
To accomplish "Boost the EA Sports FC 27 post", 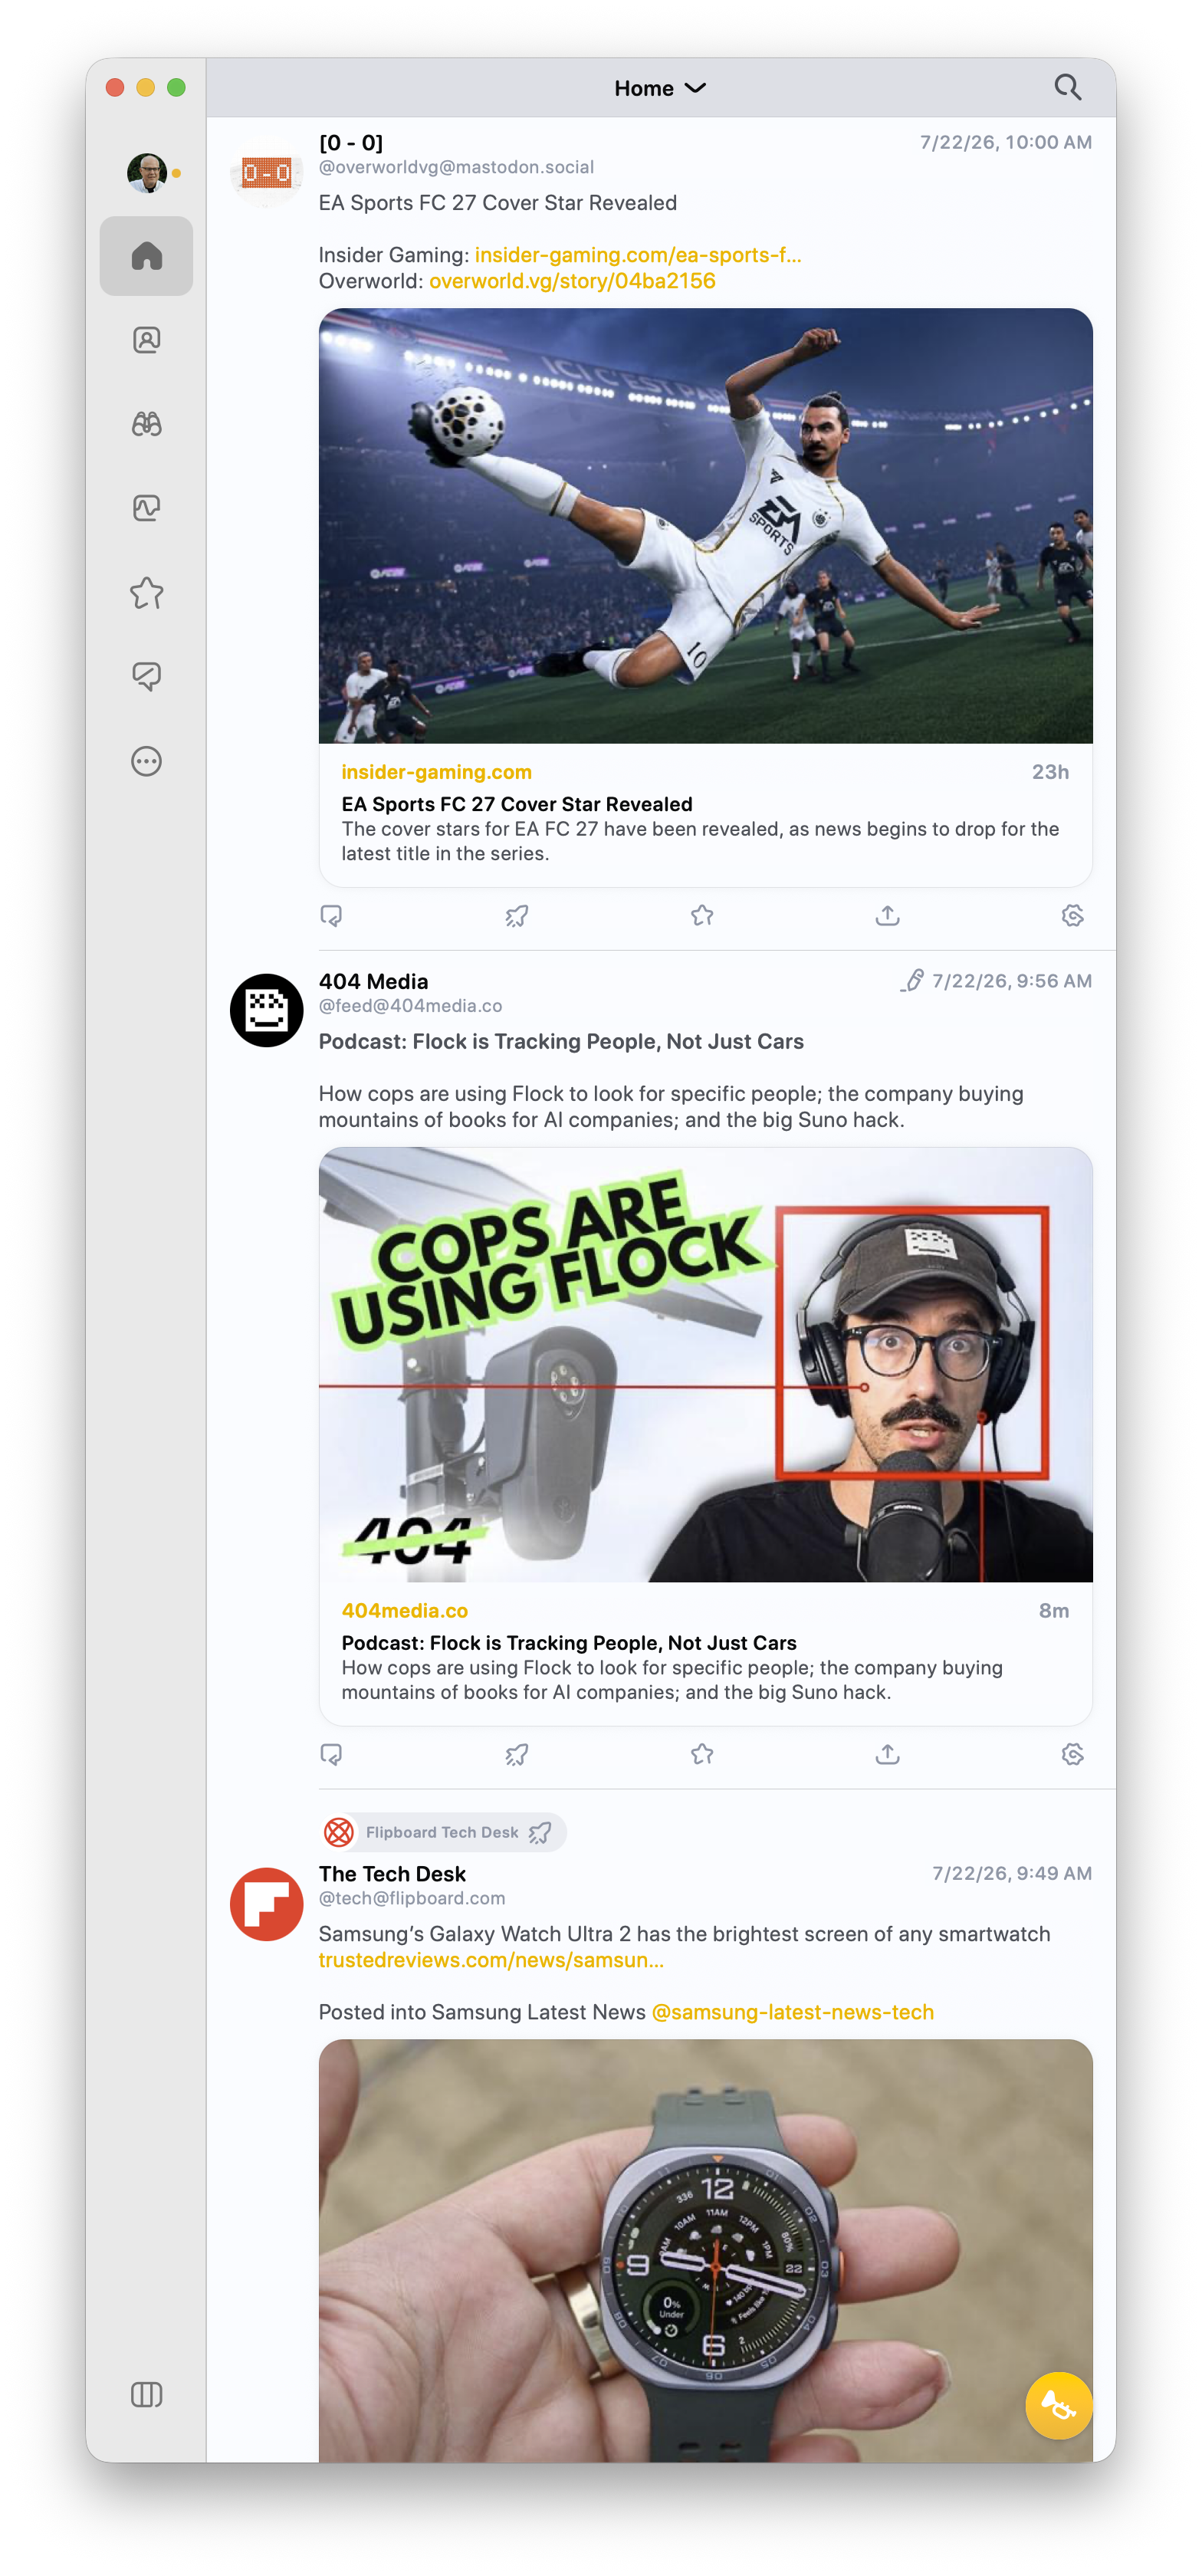I will [x=516, y=915].
